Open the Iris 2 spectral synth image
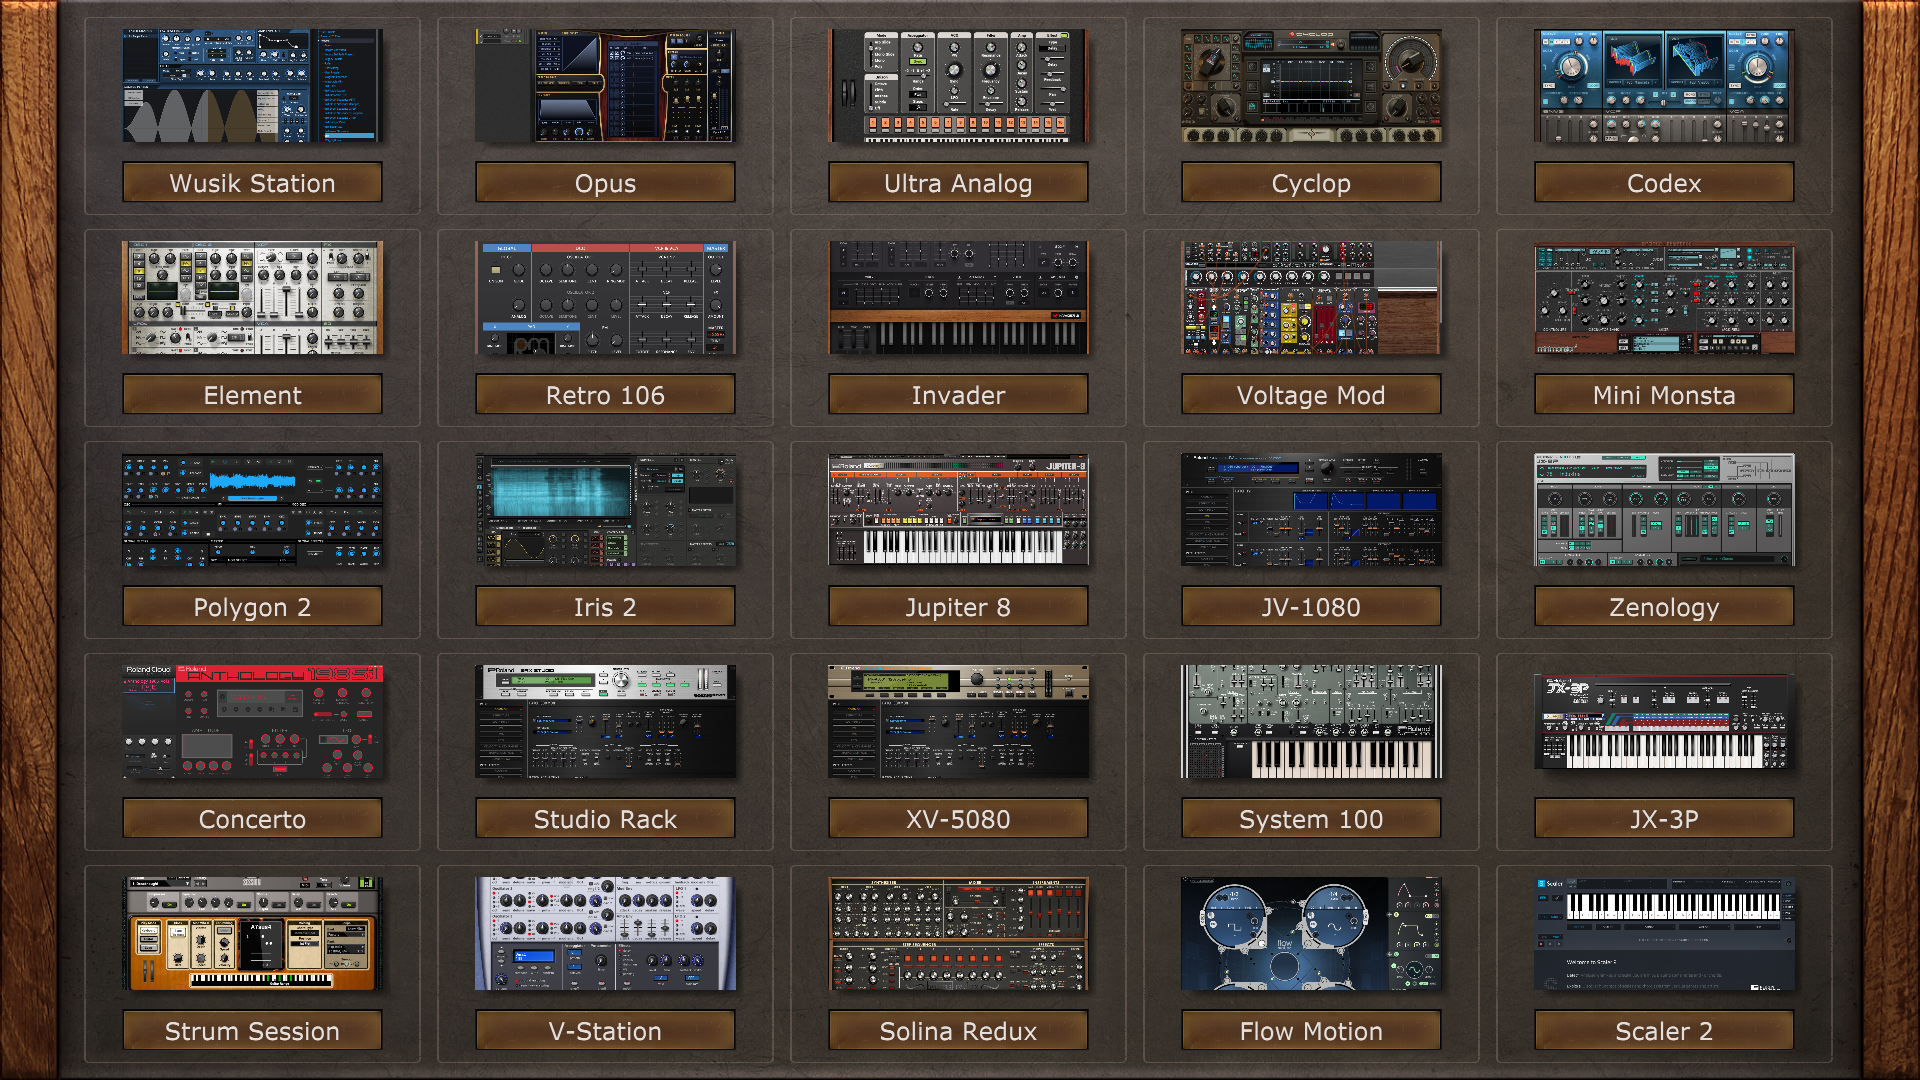 [605, 510]
